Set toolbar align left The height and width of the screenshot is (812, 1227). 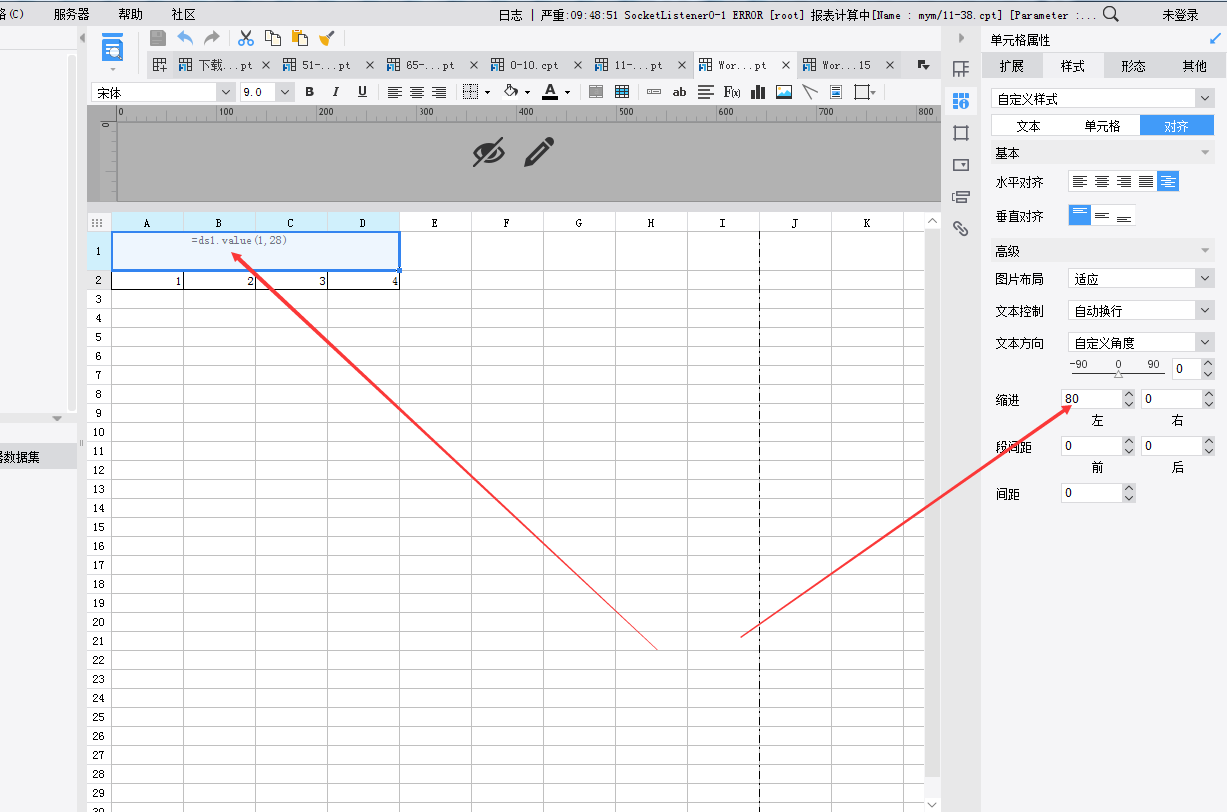[x=395, y=92]
